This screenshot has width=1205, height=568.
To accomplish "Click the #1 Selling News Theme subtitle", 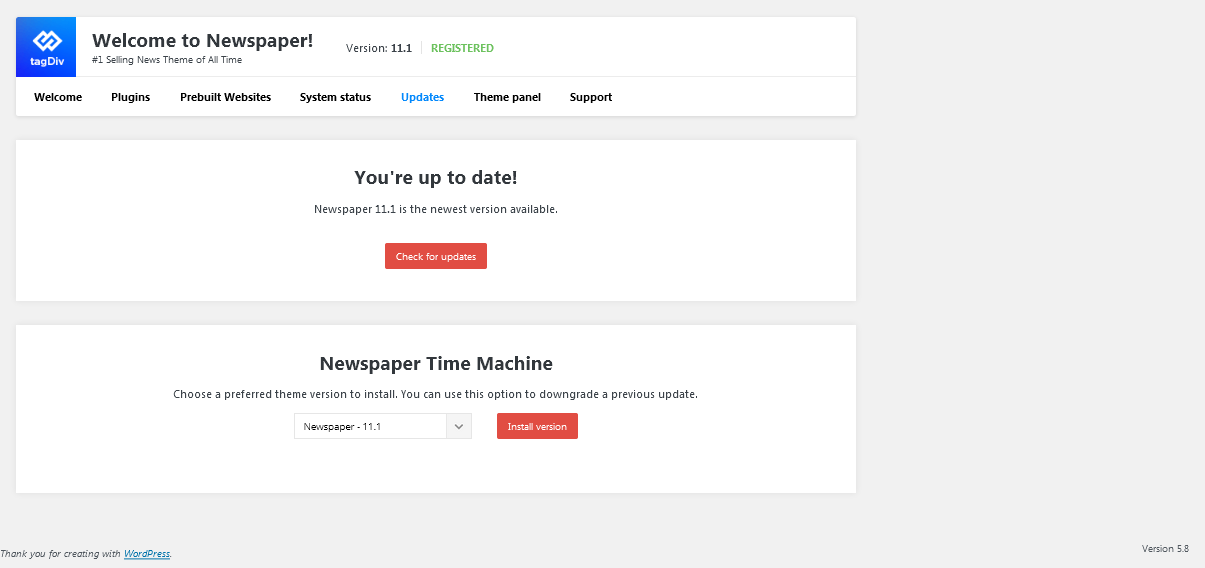I will [x=167, y=60].
